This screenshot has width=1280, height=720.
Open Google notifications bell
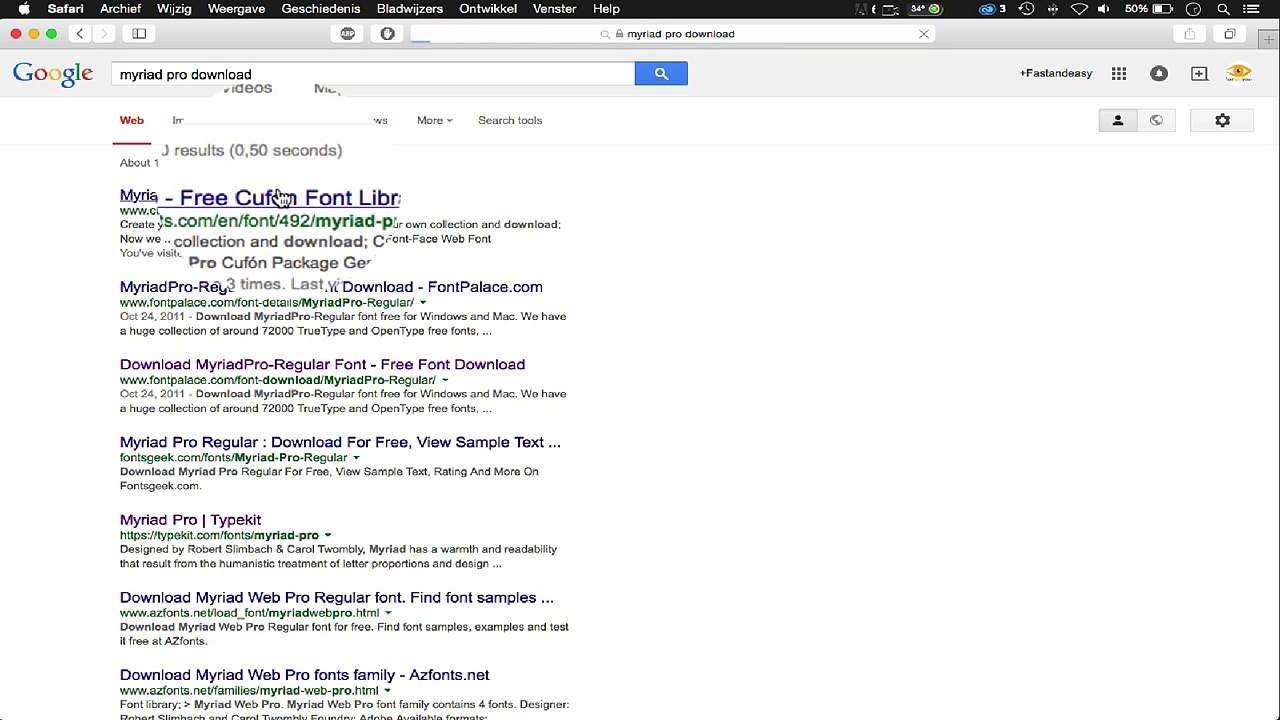point(1159,73)
